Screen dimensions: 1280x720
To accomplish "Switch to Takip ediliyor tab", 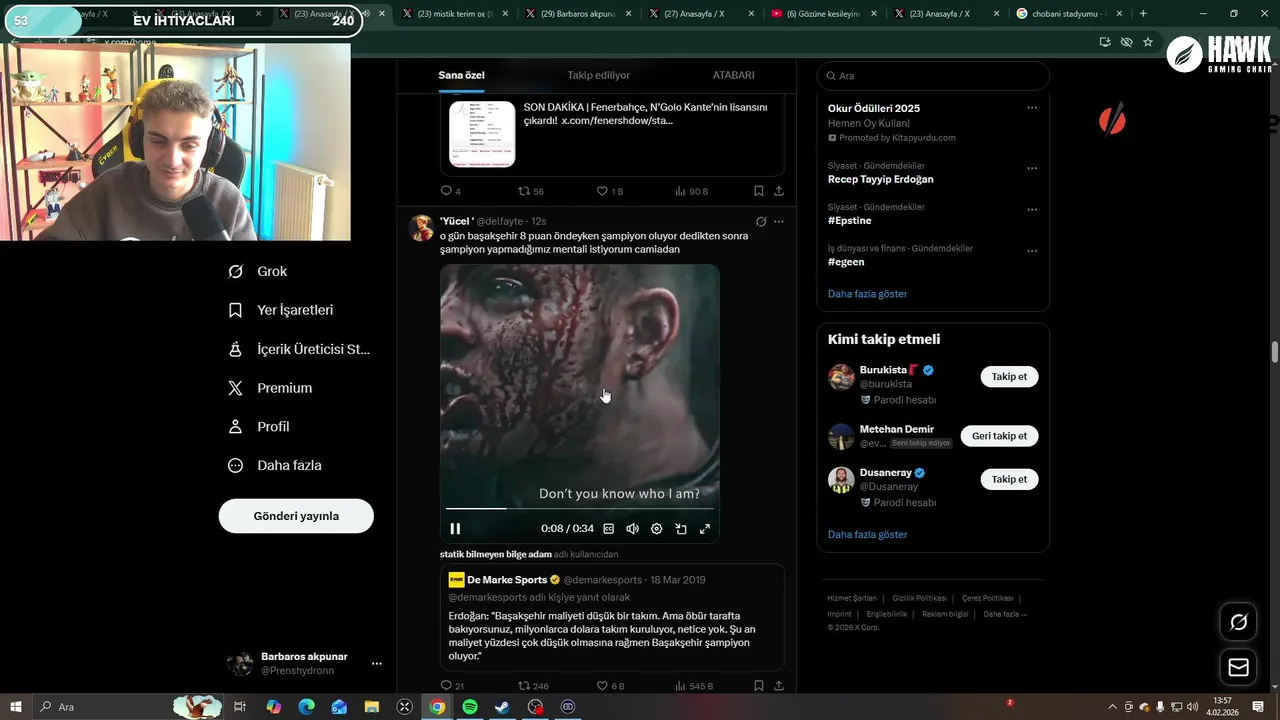I will (599, 75).
